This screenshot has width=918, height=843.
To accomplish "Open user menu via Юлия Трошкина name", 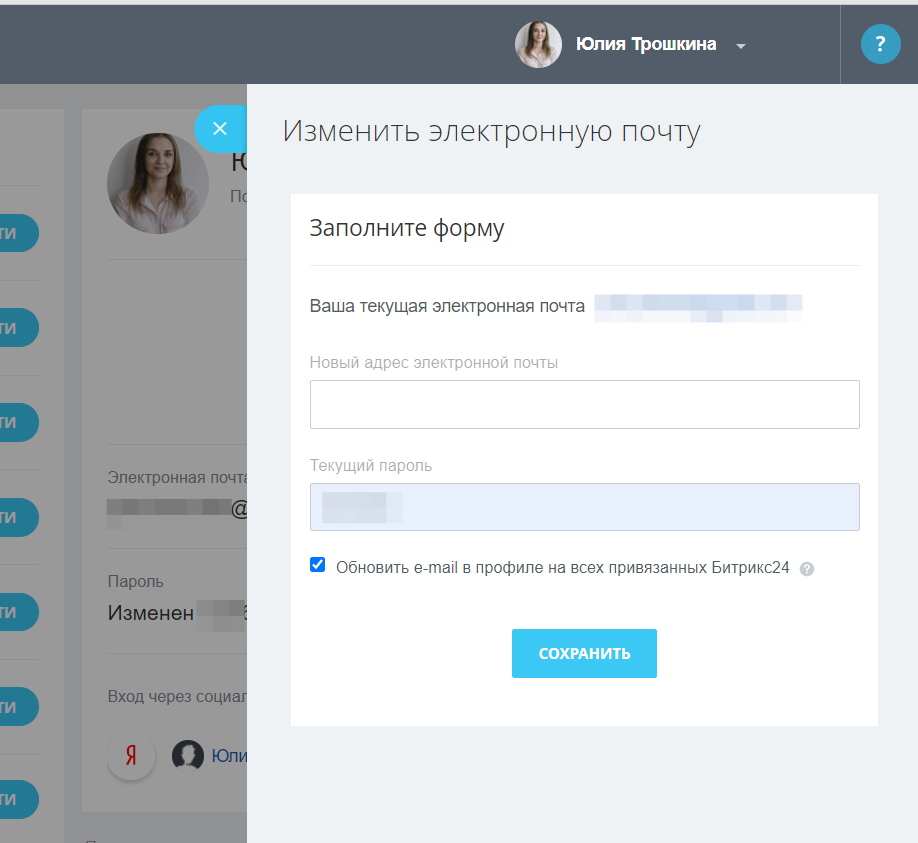I will click(645, 44).
